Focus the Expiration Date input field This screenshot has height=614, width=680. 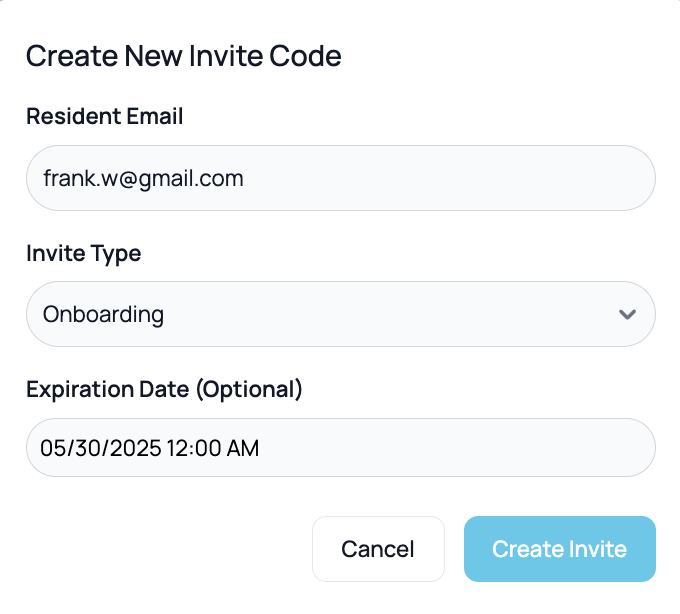point(400,448)
